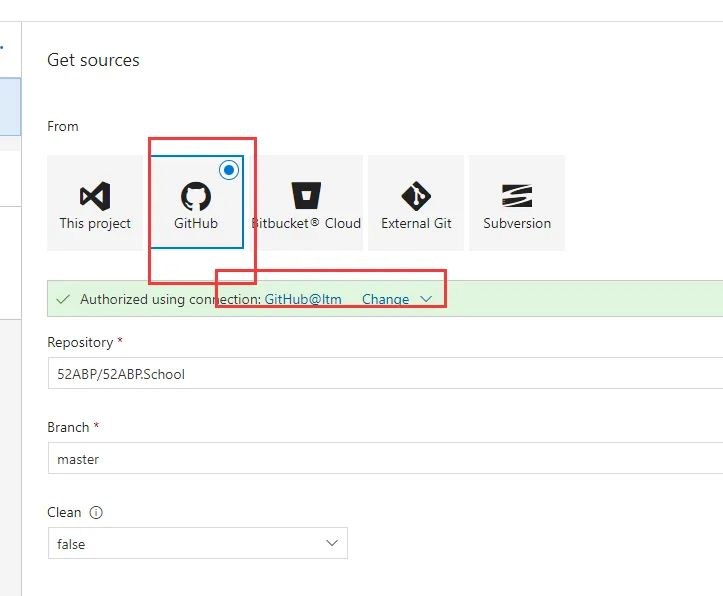Open the GitHub@ltm connection link
The width and height of the screenshot is (723, 596).
[303, 299]
